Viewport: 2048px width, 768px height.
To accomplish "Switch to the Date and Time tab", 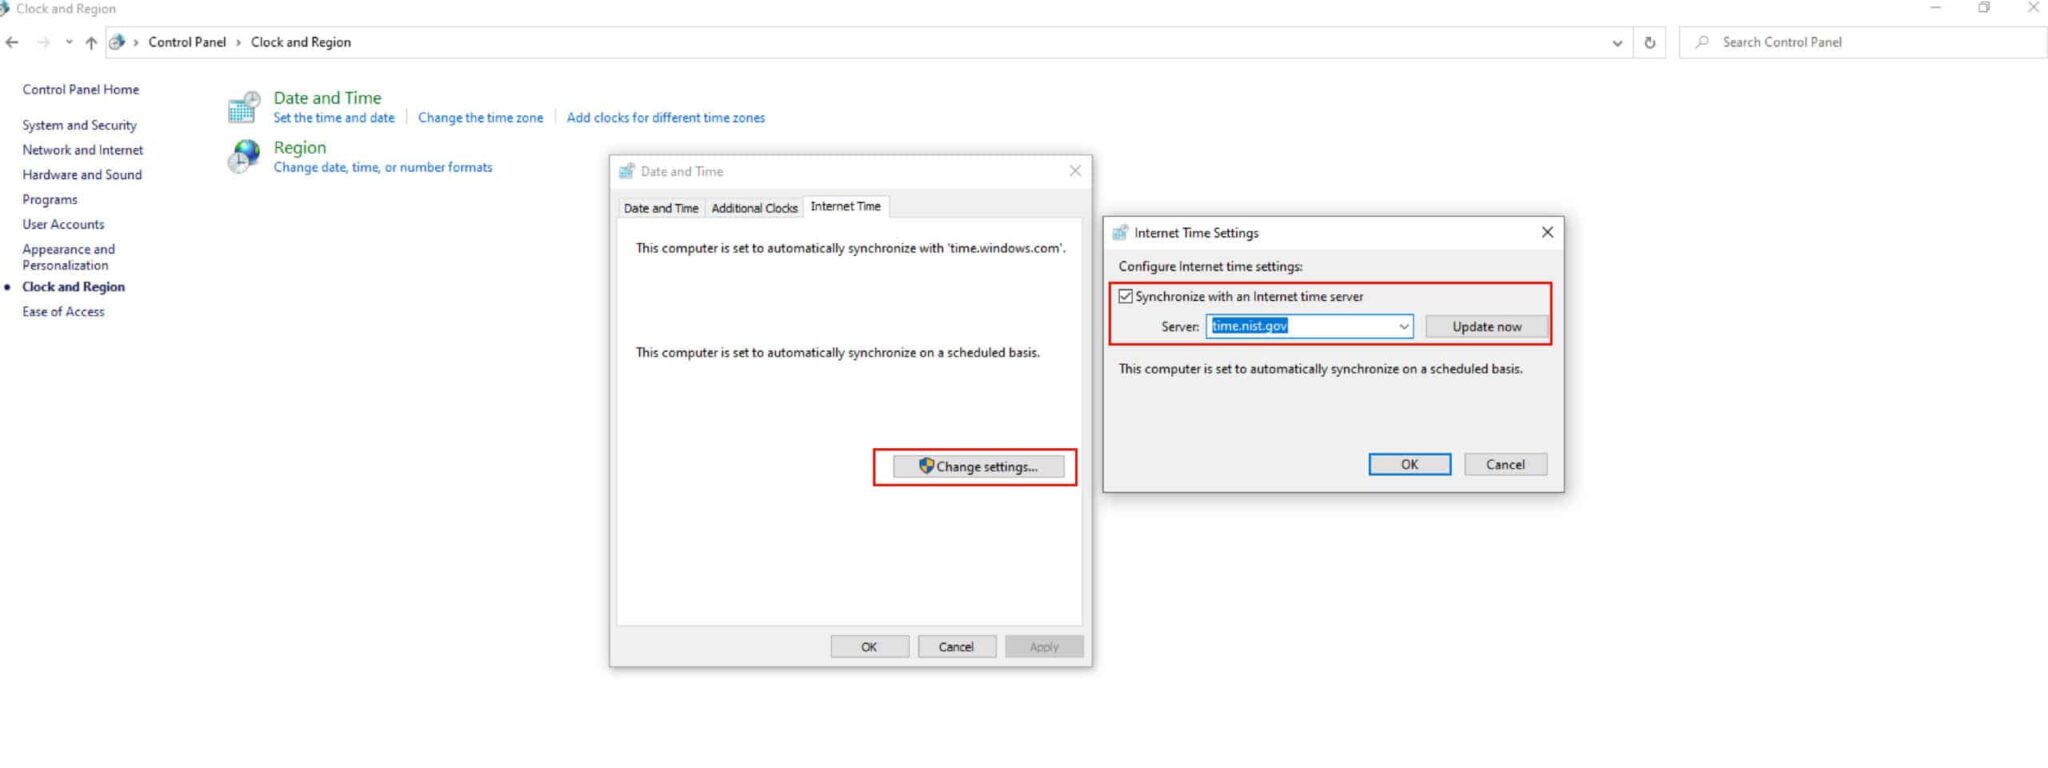I will (660, 208).
